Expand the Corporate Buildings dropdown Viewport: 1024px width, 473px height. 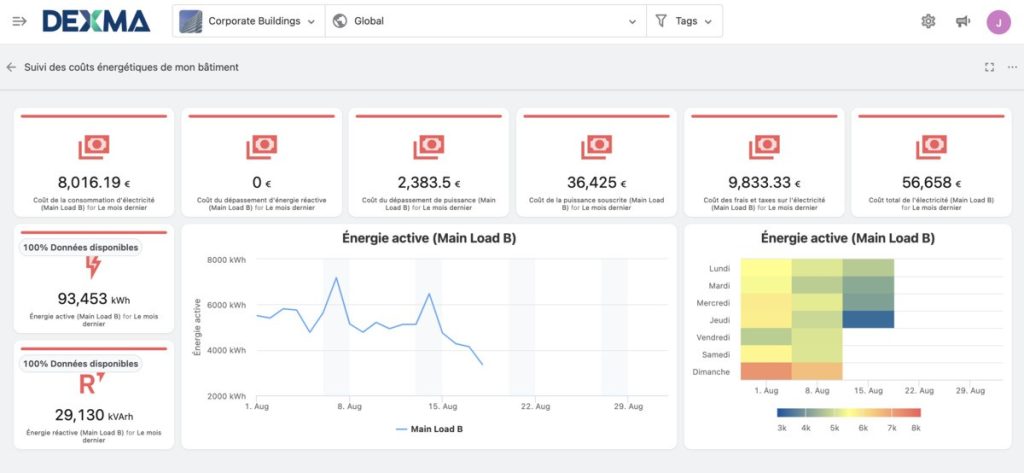tap(248, 21)
